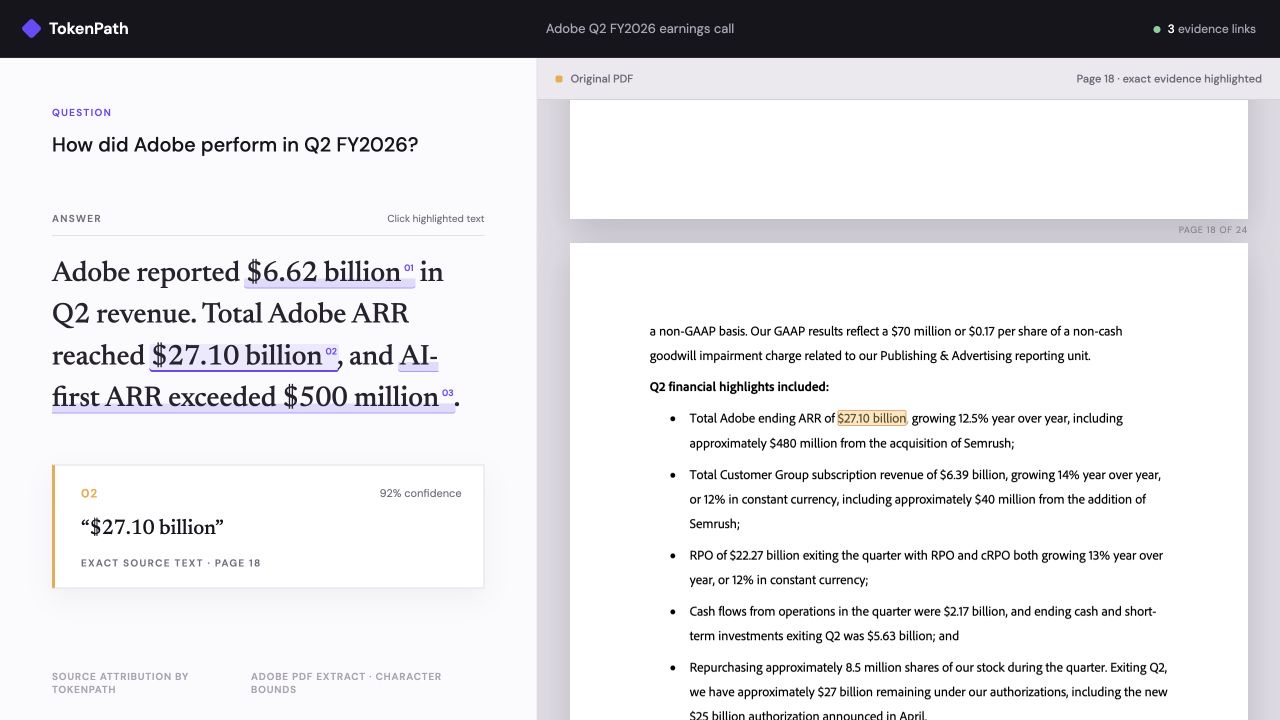Click the PAGE 18 OF 24 indicator
Screen dimensions: 1280x720
1213,230
